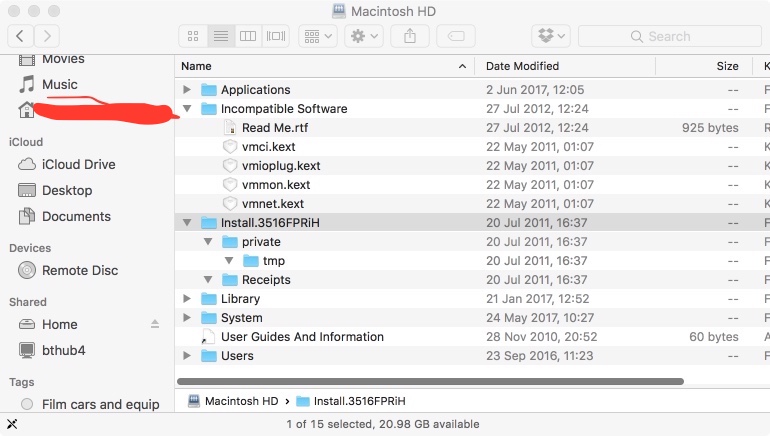Switch to Cover Flow view
The image size is (770, 436).
[x=275, y=36]
